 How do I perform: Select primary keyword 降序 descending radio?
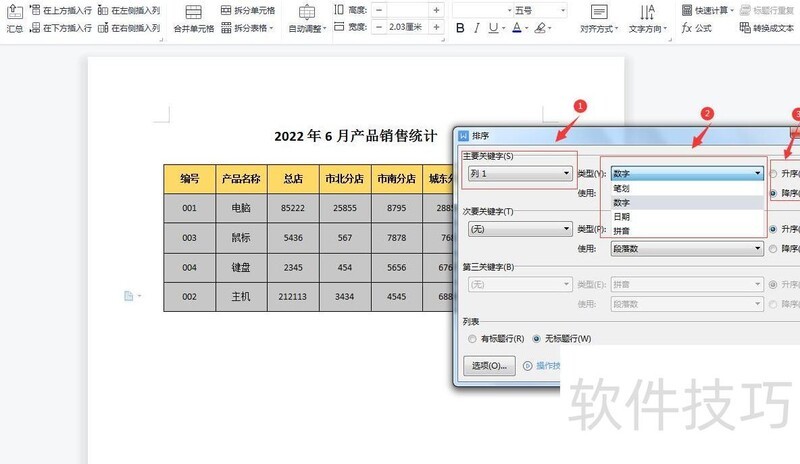pos(773,193)
